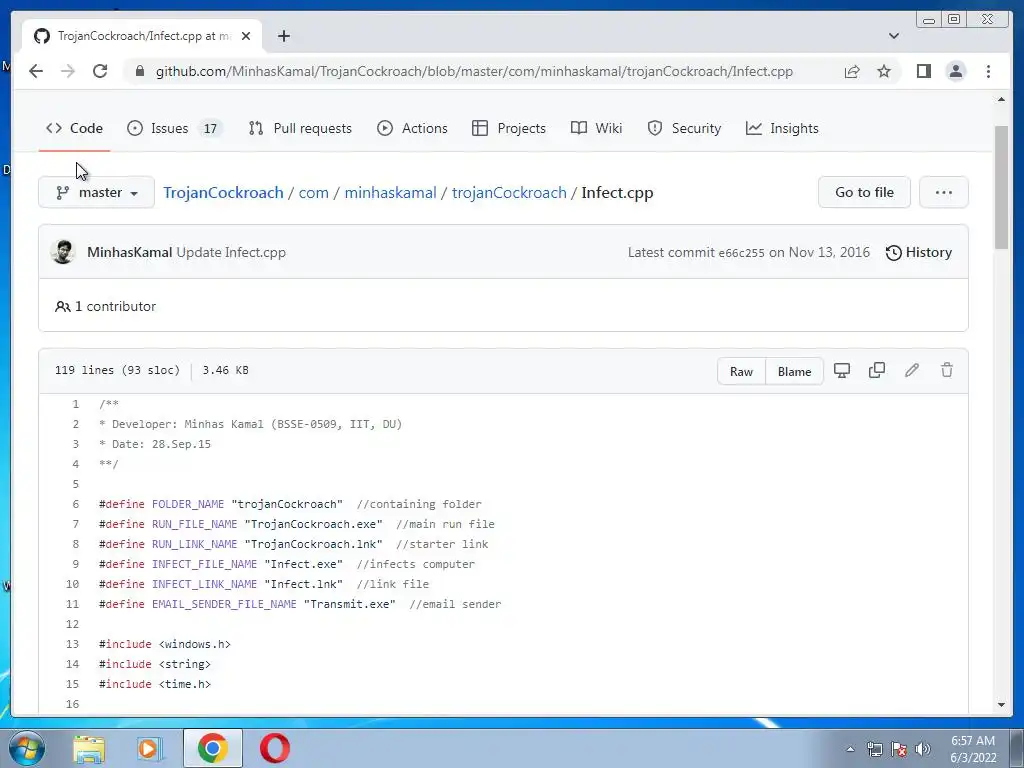Image resolution: width=1024 pixels, height=768 pixels.
Task: Open File Explorer from the taskbar
Action: pos(89,748)
